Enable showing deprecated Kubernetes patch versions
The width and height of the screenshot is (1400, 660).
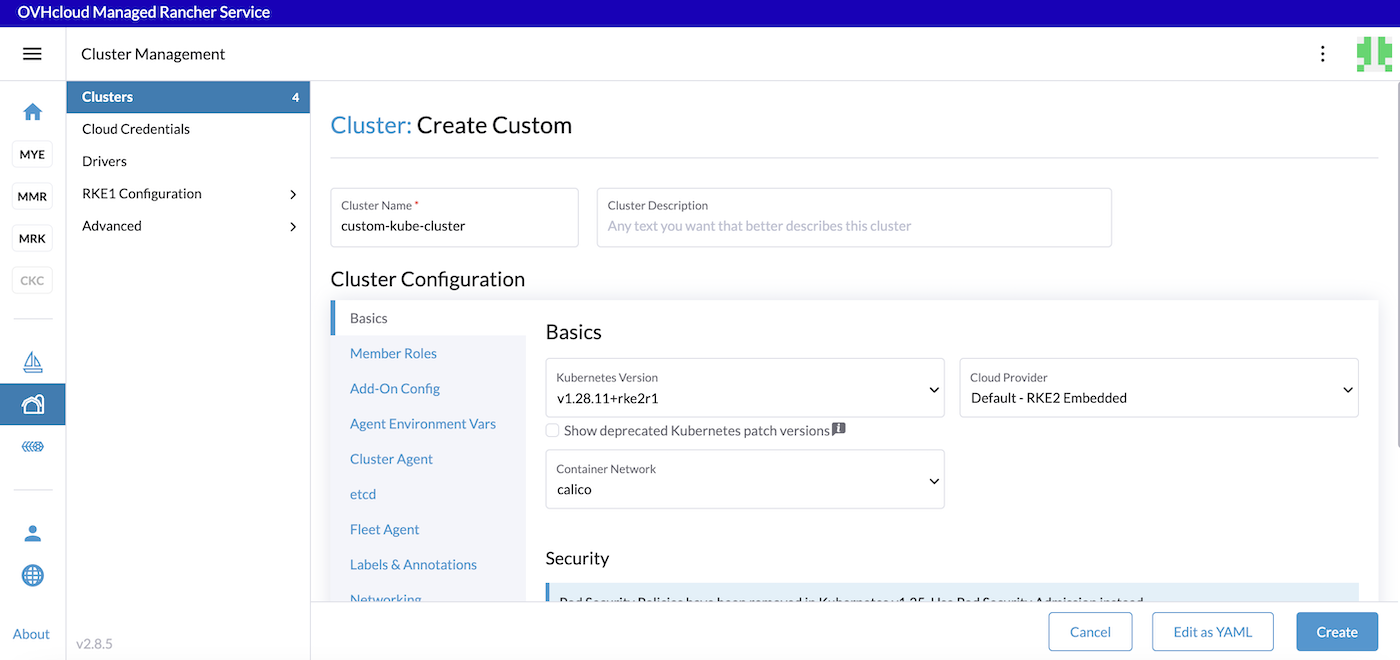click(552, 430)
